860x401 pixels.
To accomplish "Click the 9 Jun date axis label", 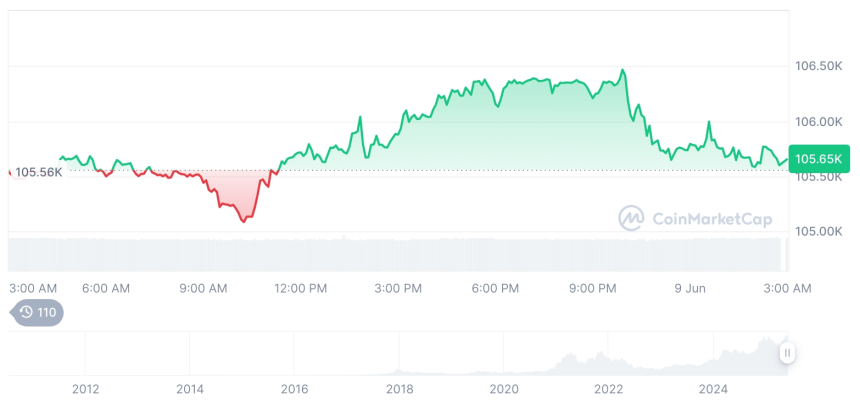I will pyautogui.click(x=689, y=288).
